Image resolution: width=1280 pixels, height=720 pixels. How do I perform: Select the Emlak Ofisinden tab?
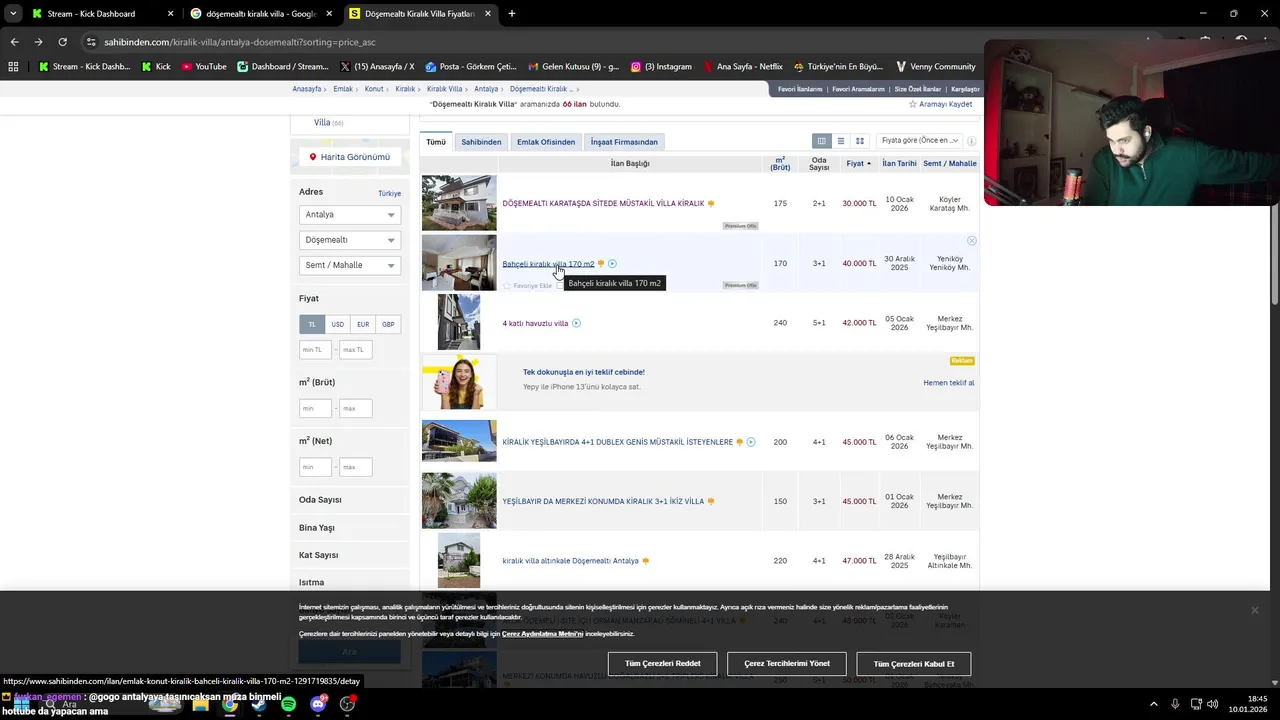pyautogui.click(x=546, y=142)
